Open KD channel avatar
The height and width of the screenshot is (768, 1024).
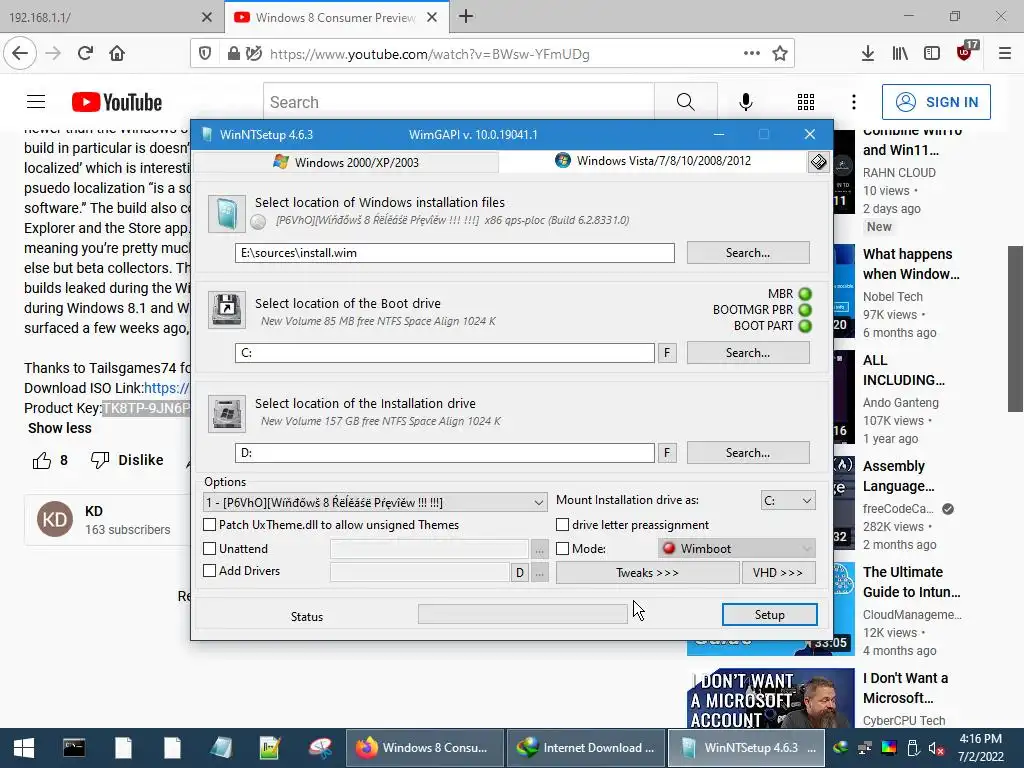click(55, 520)
